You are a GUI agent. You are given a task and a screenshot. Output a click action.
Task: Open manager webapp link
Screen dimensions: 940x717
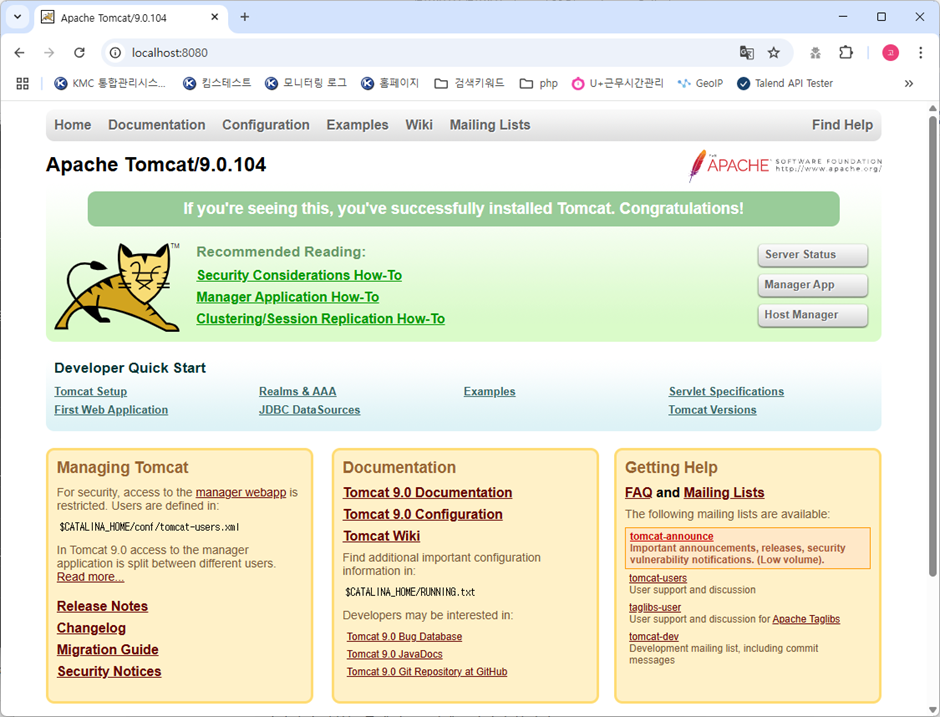click(240, 492)
